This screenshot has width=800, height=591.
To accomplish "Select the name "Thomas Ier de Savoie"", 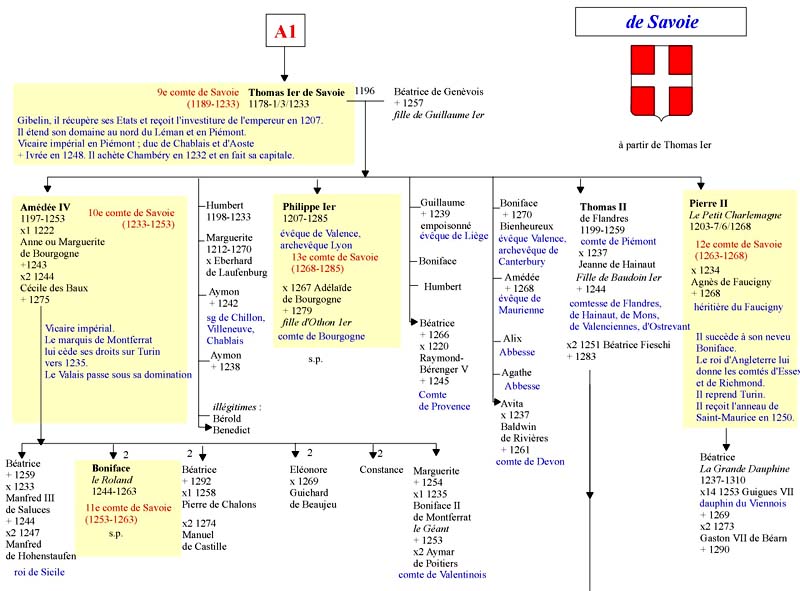I will [x=296, y=92].
